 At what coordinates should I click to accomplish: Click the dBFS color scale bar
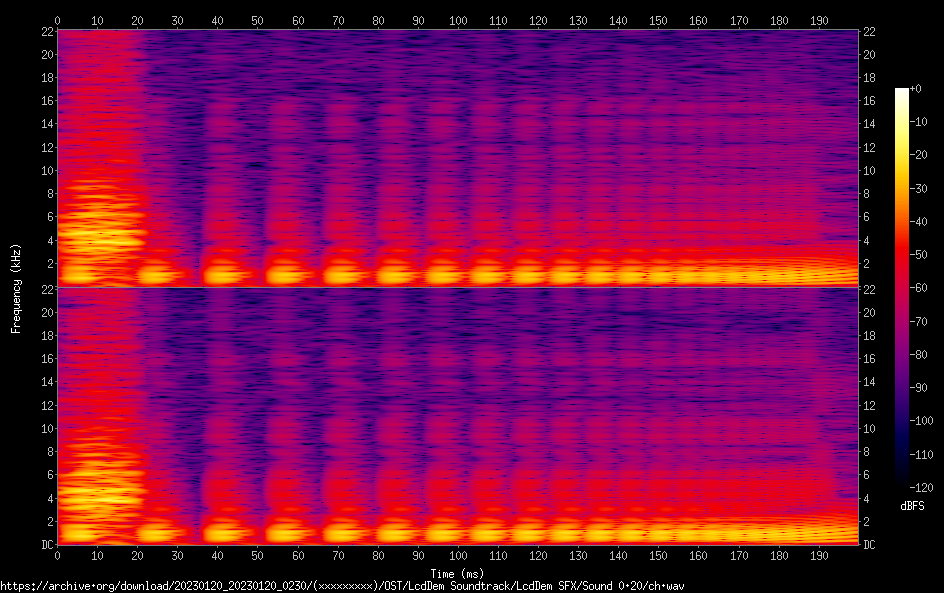(902, 288)
